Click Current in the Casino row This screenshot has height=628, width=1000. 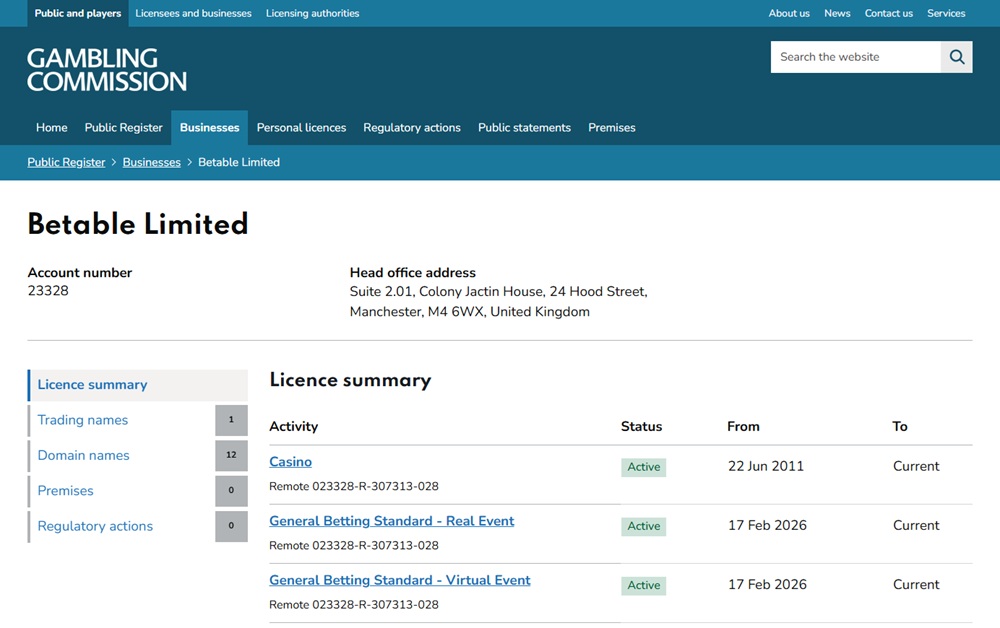click(x=916, y=466)
